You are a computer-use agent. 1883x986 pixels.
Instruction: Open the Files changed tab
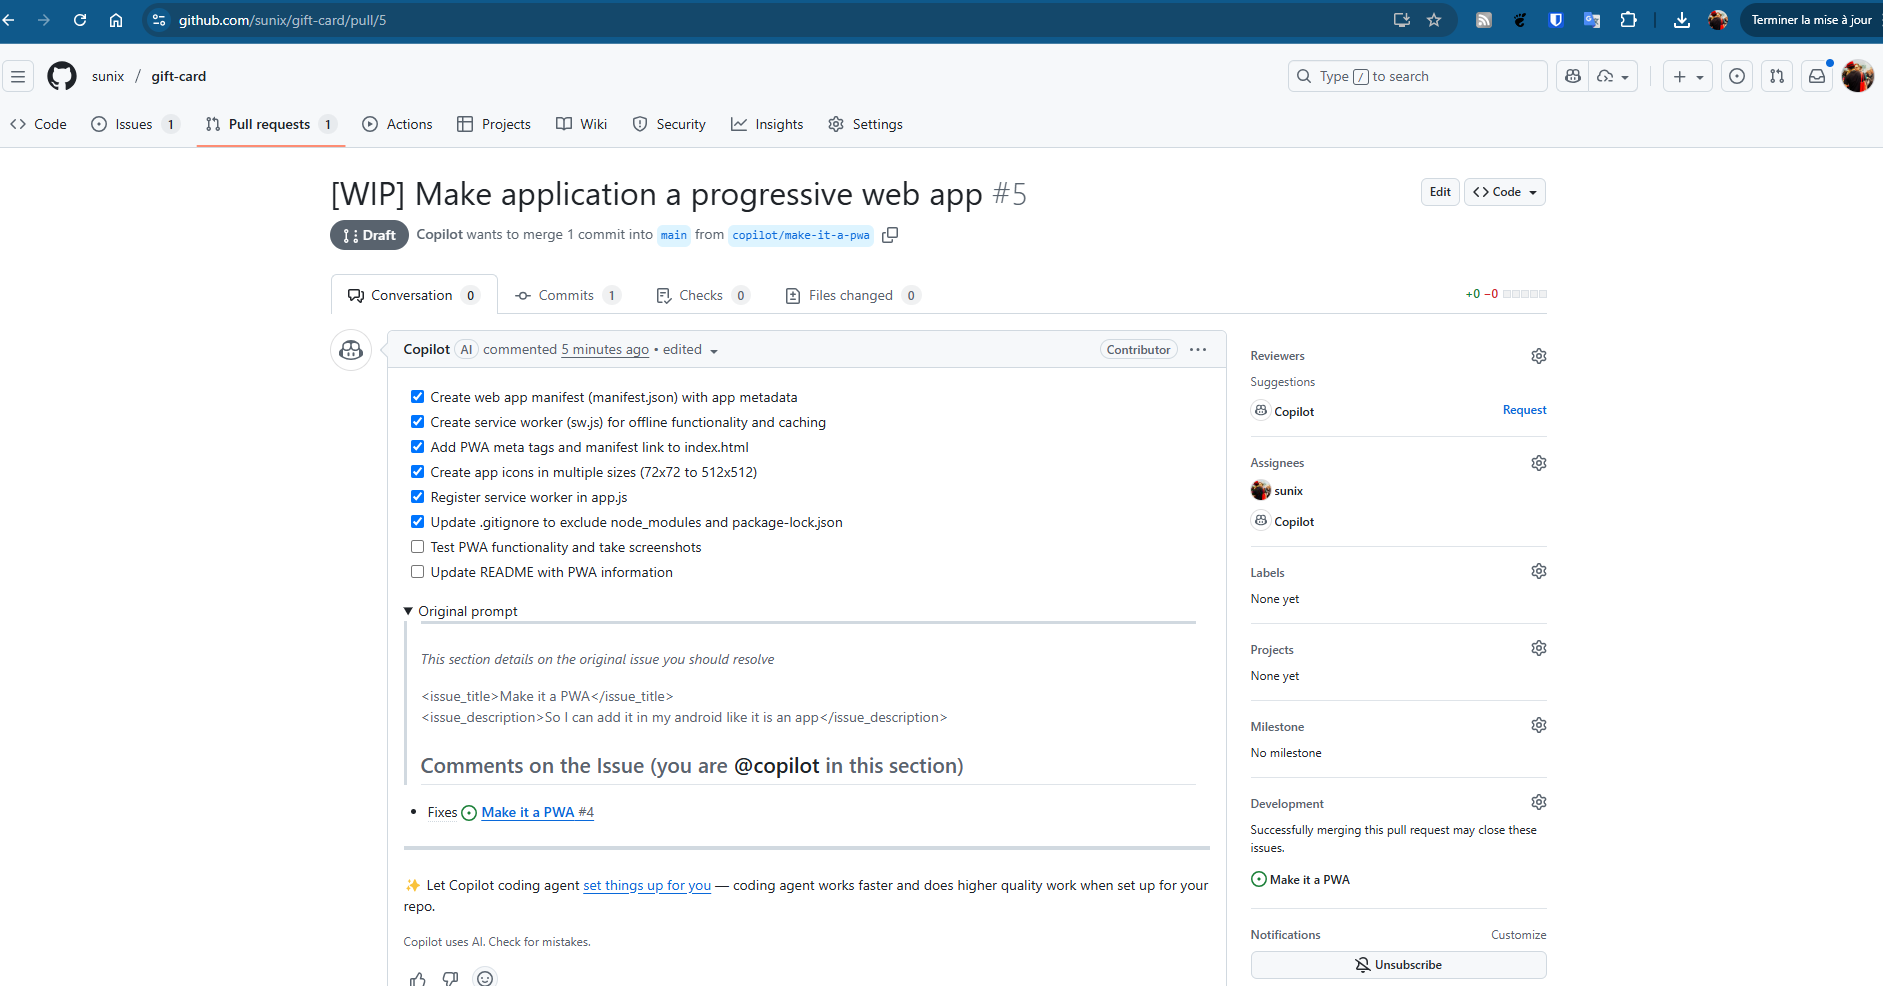coord(851,295)
